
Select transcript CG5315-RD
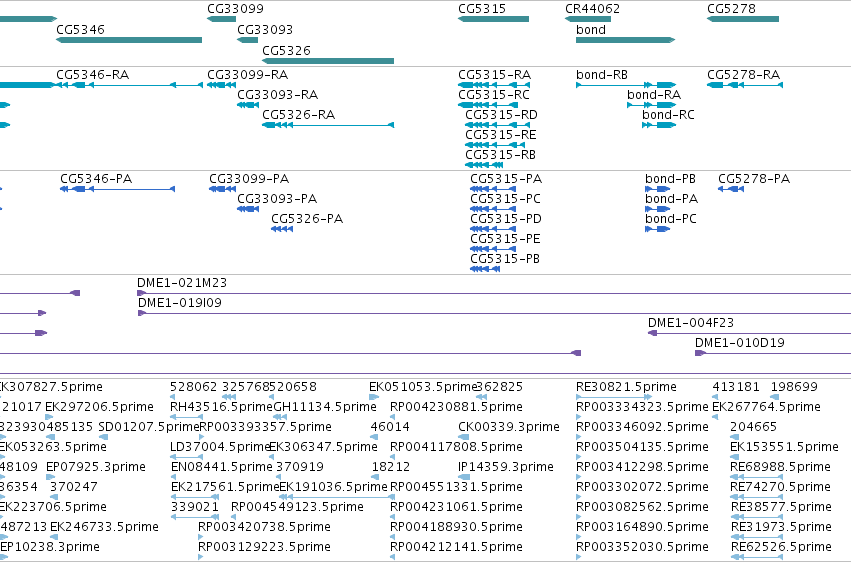tap(497, 125)
